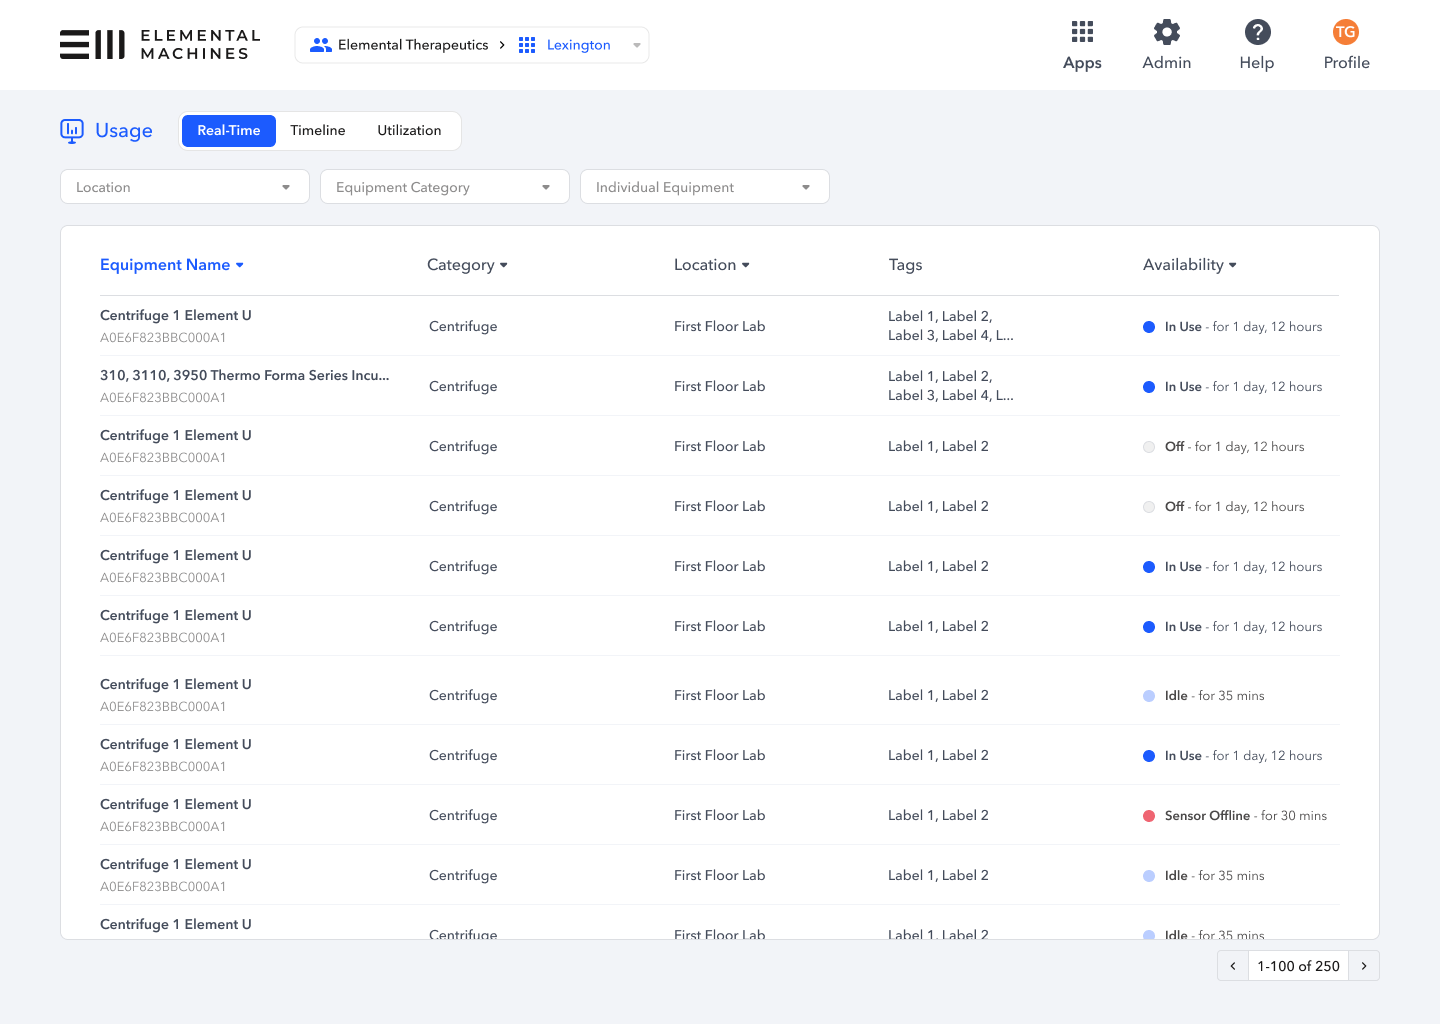The width and height of the screenshot is (1440, 1024).
Task: Click the Centrifuge 1 Element U name in the row with Label 3 tags
Action: pos(176,315)
